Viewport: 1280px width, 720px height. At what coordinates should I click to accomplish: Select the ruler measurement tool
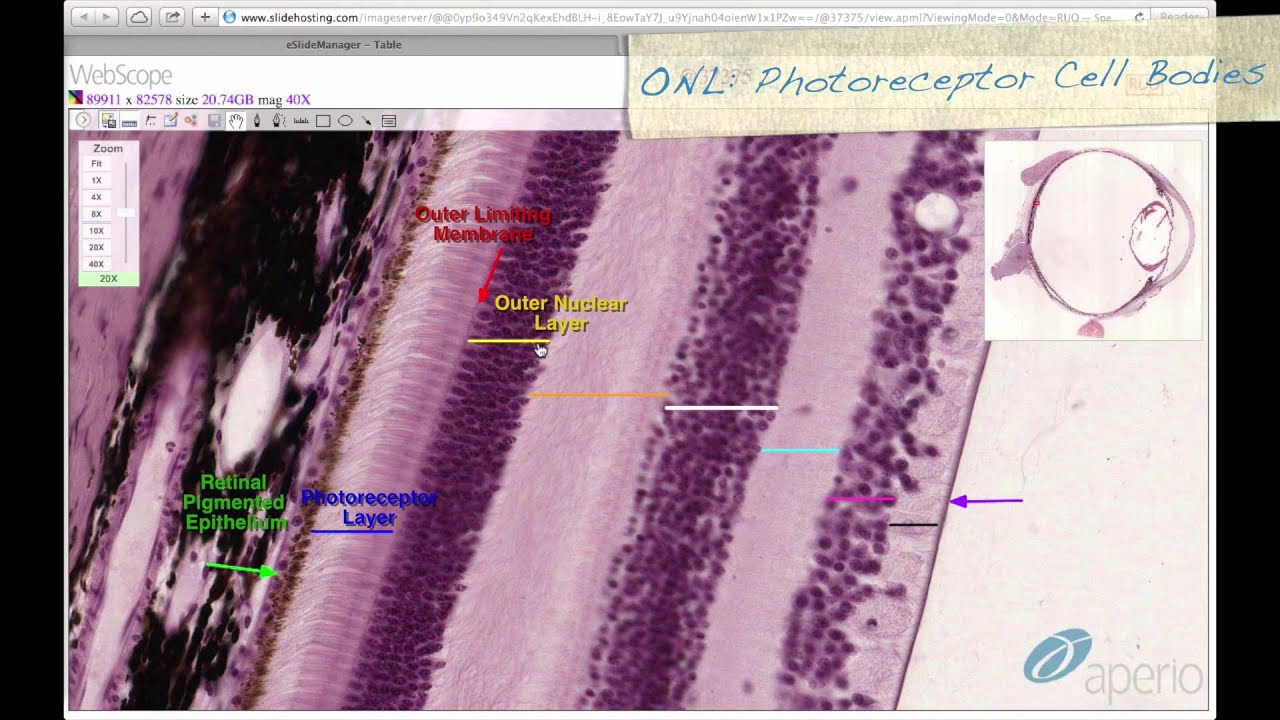coord(300,121)
